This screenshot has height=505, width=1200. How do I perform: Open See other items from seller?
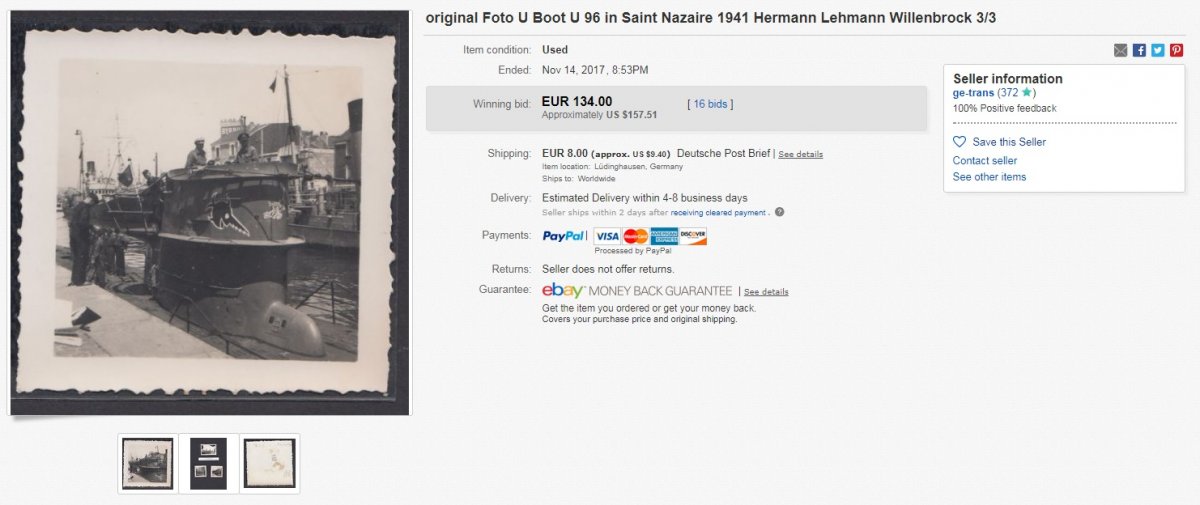point(989,177)
